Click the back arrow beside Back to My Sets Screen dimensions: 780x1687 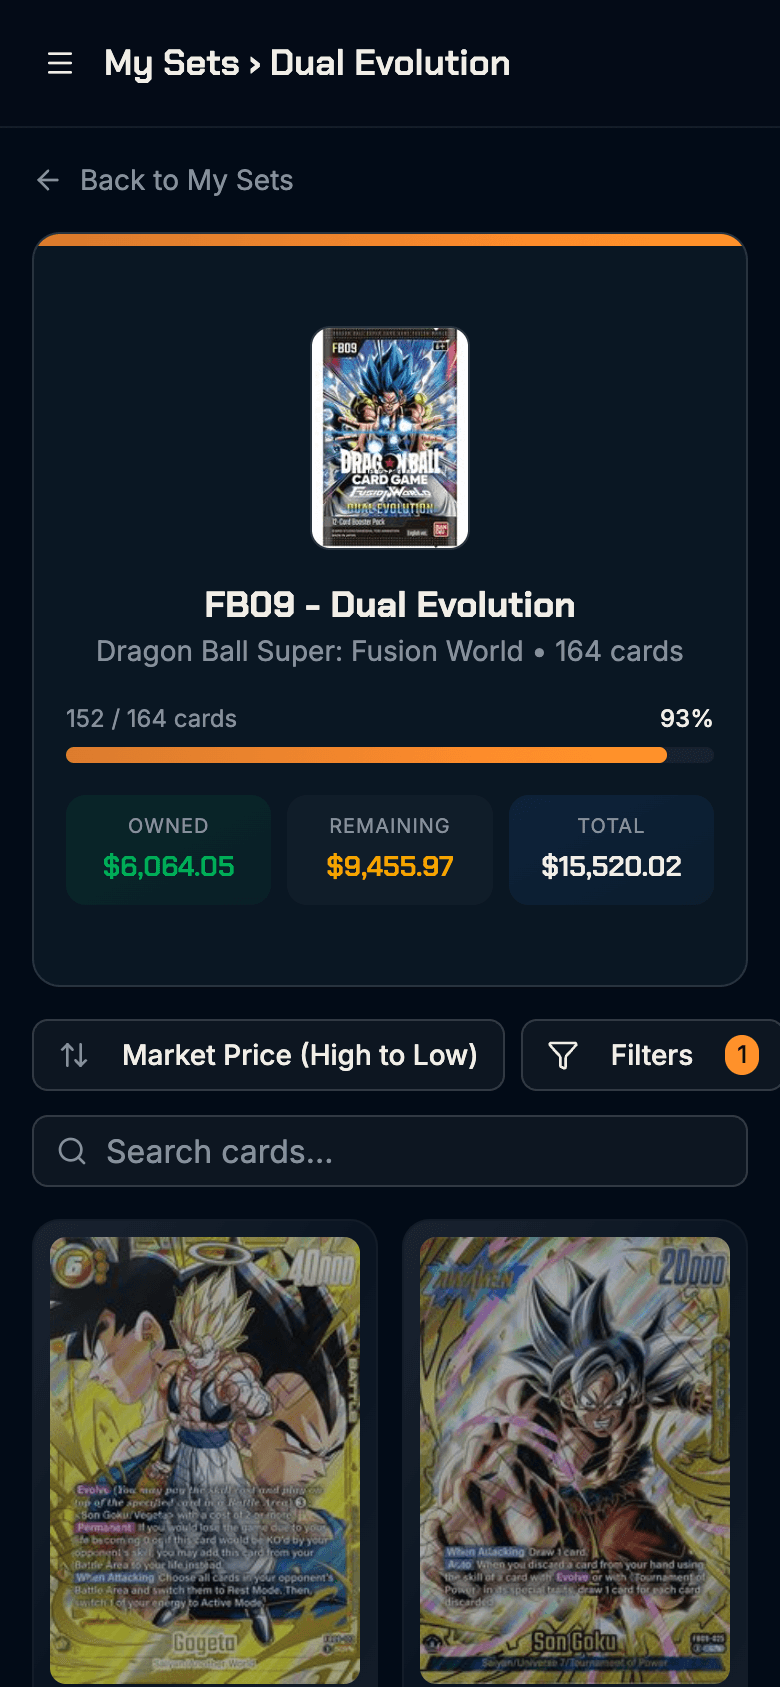[47, 180]
